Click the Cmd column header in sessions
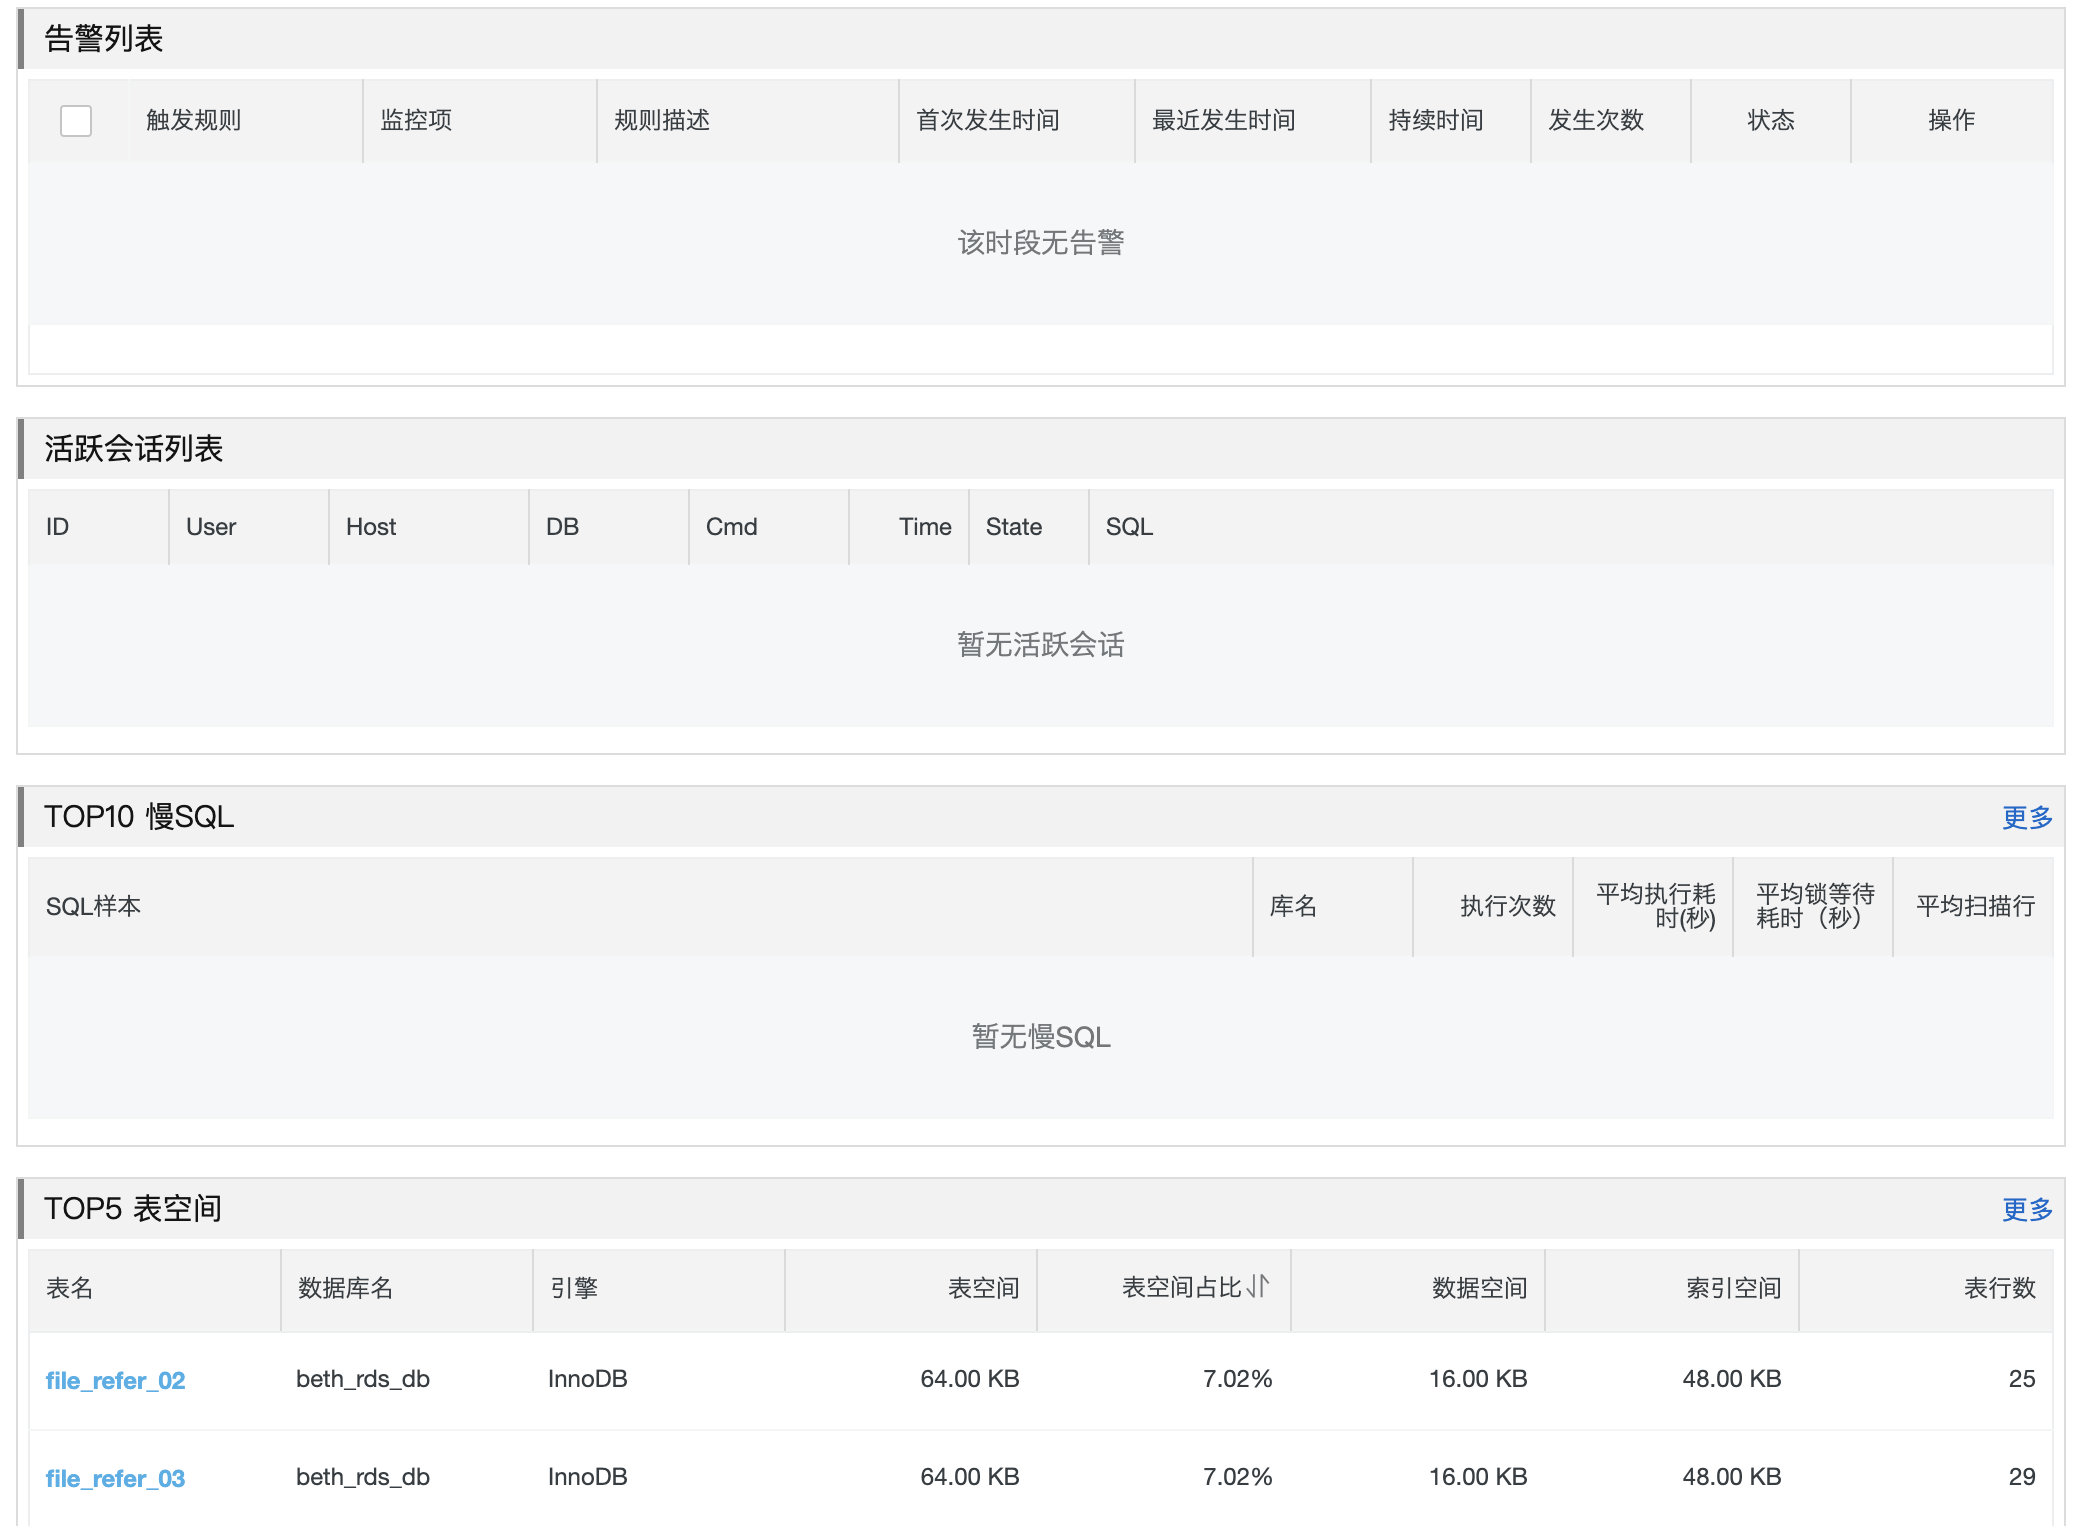2074x1526 pixels. pyautogui.click(x=731, y=527)
